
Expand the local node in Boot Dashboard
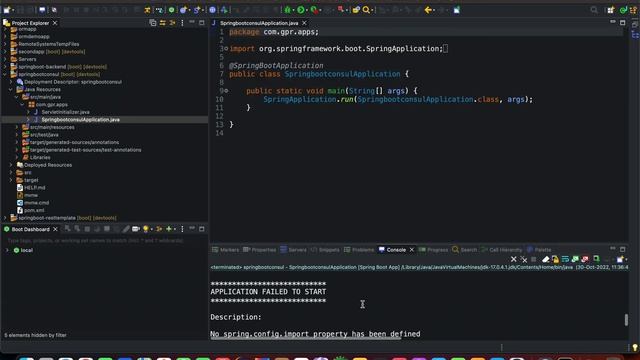pos(7,250)
